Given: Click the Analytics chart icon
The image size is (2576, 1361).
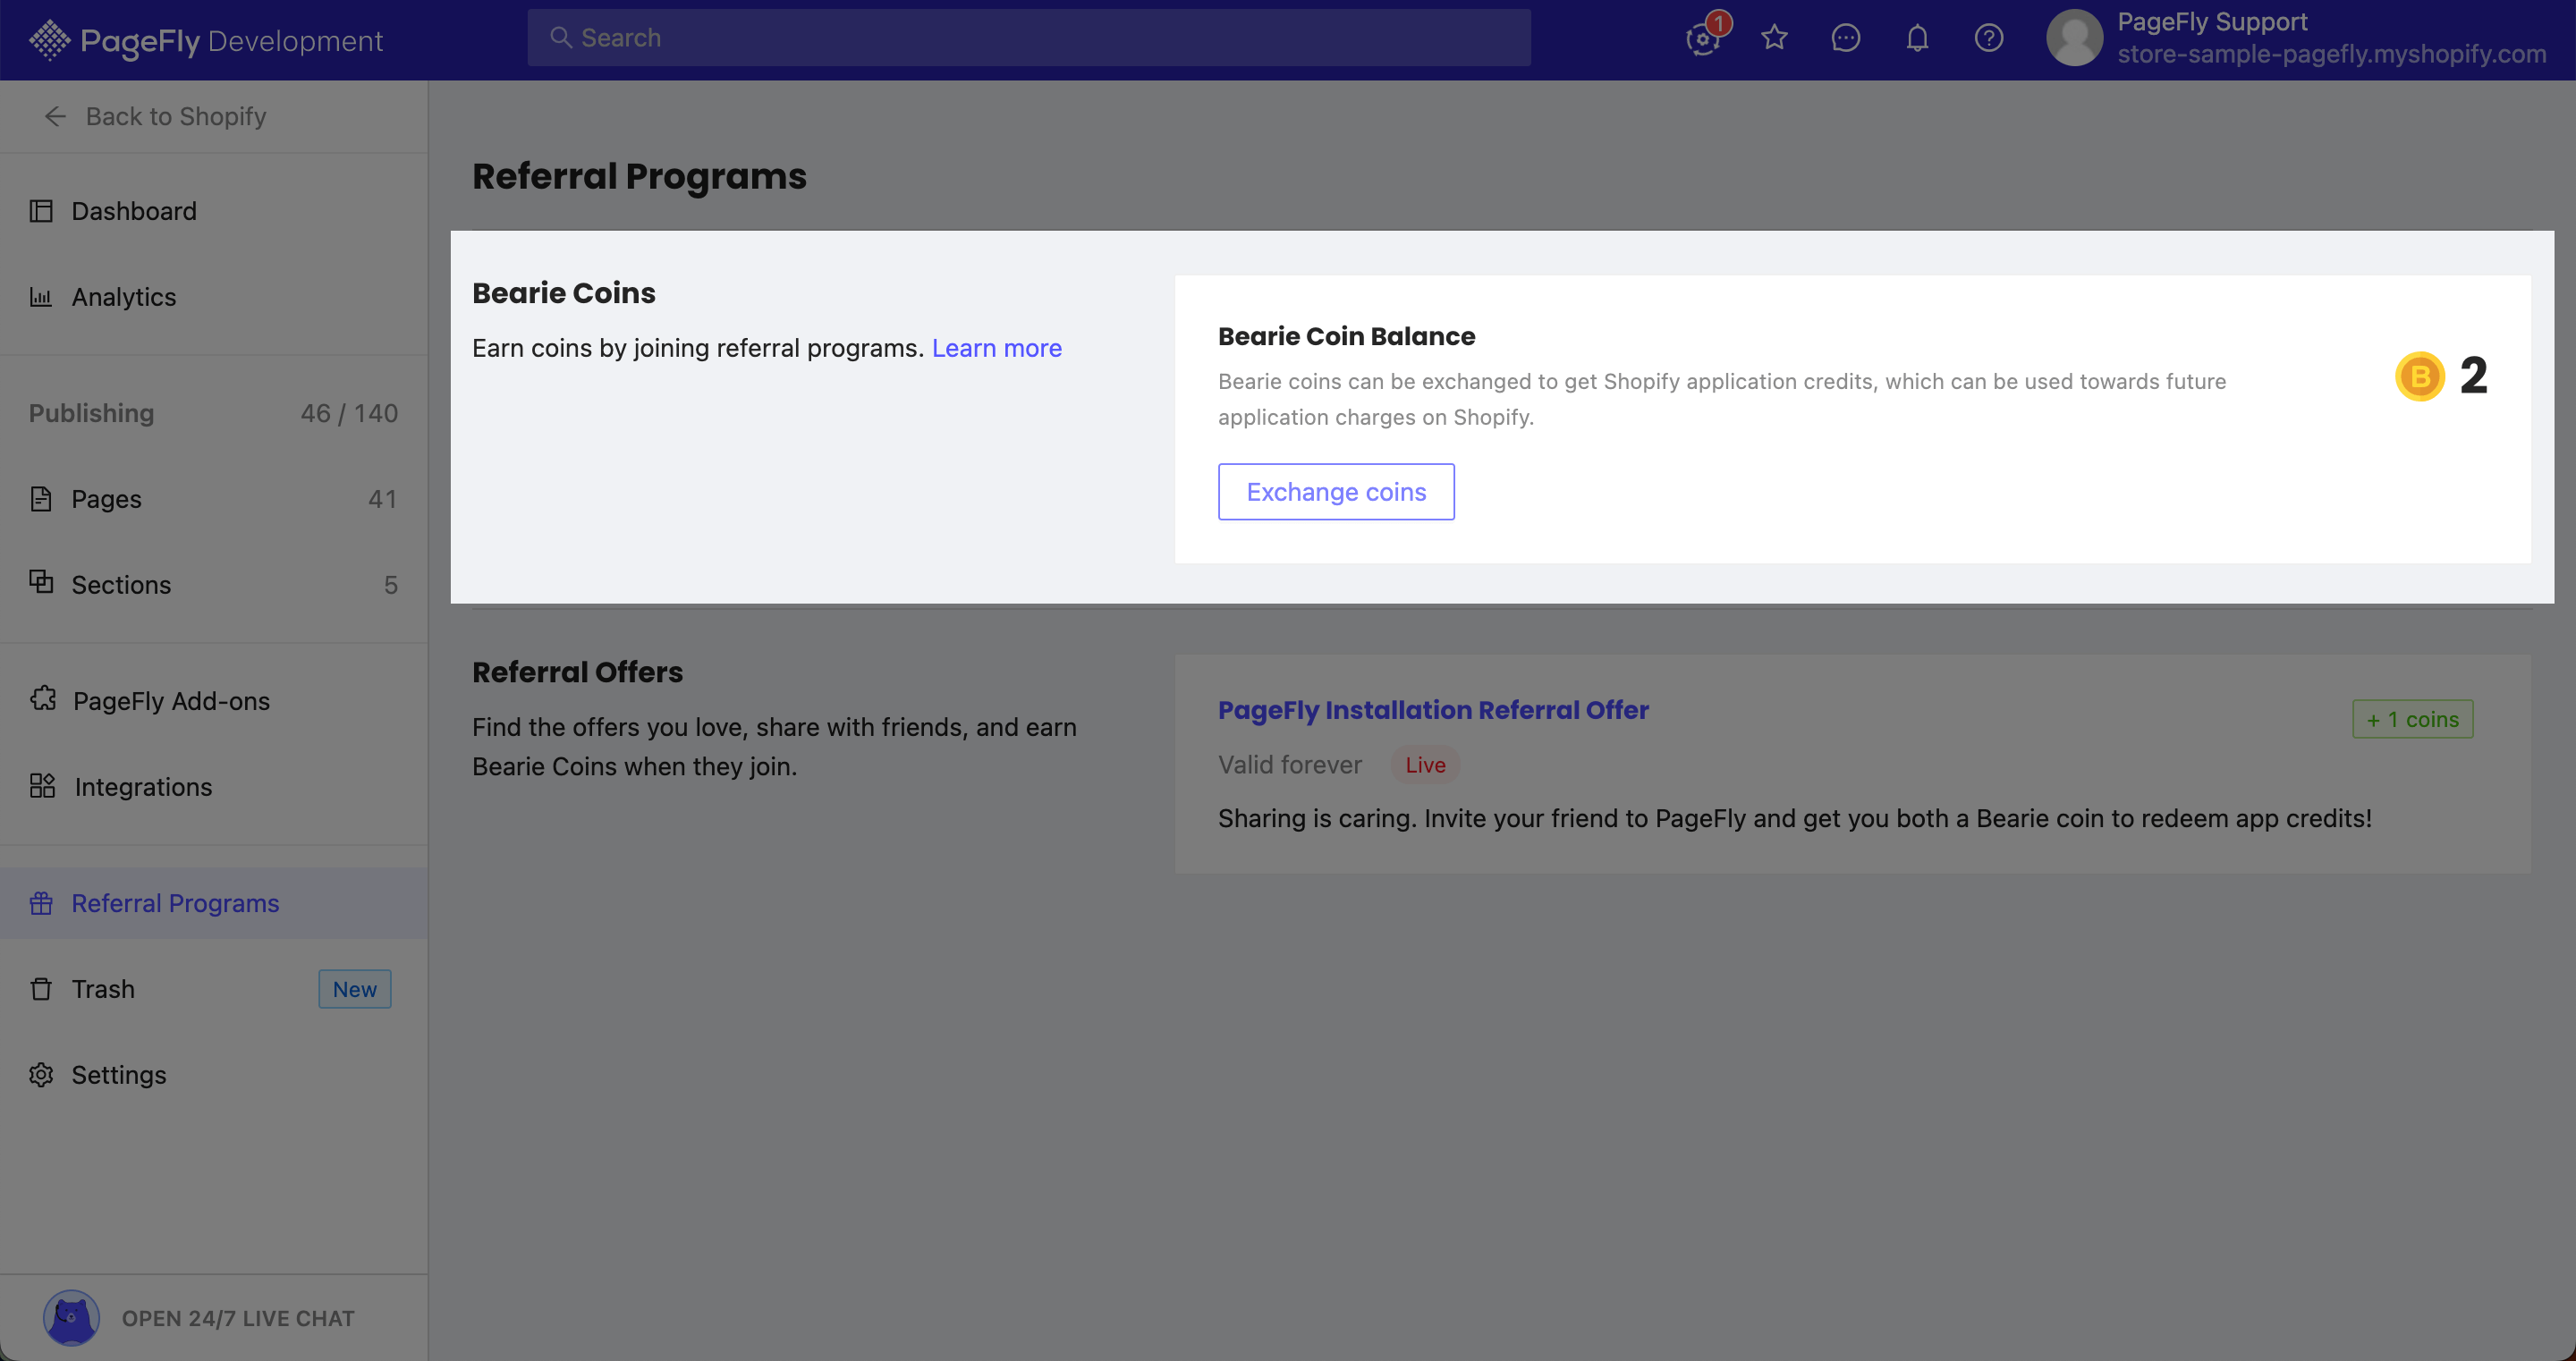Looking at the screenshot, I should [41, 297].
